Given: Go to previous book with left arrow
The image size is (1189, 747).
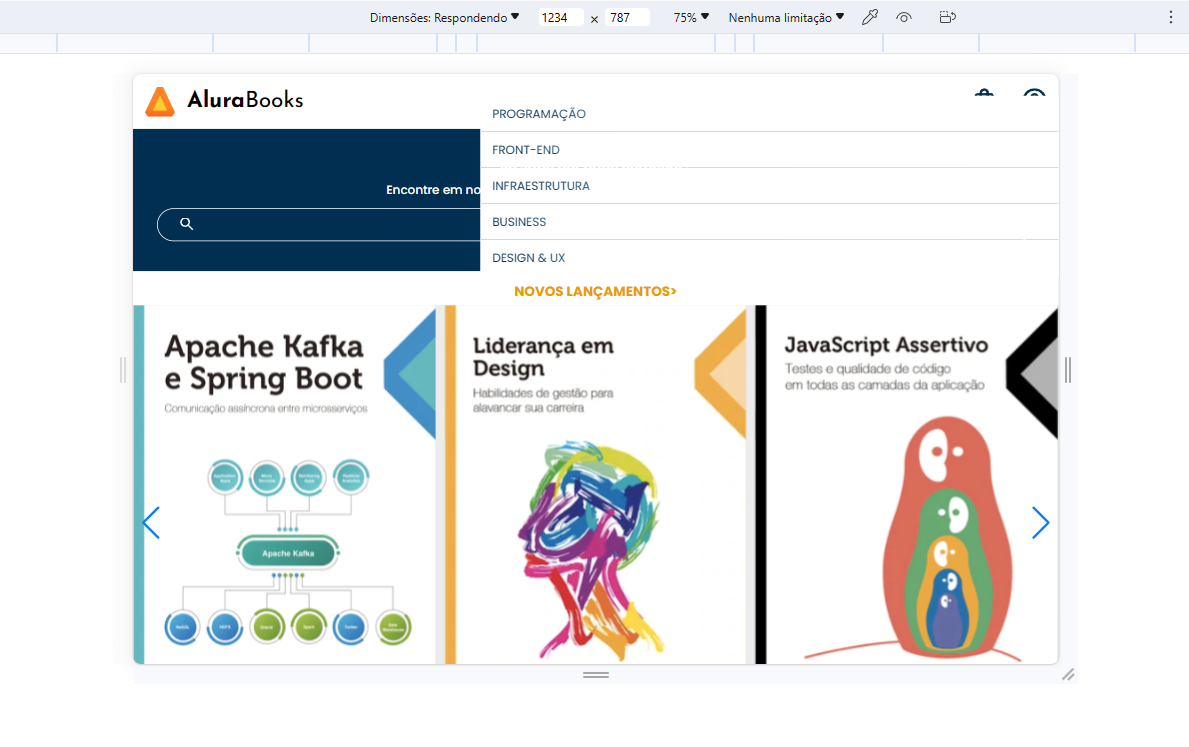Looking at the screenshot, I should [151, 523].
